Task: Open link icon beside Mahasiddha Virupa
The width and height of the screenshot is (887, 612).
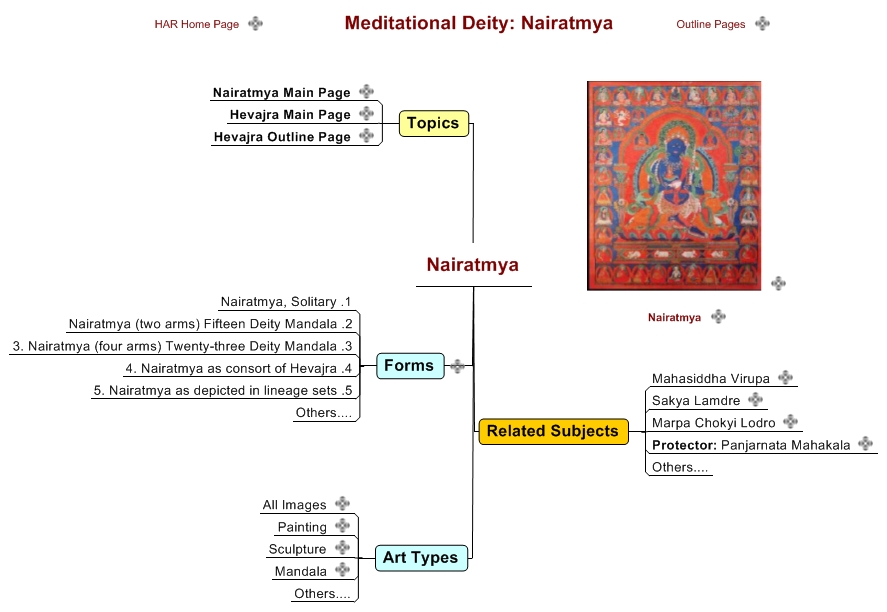Action: [x=785, y=377]
